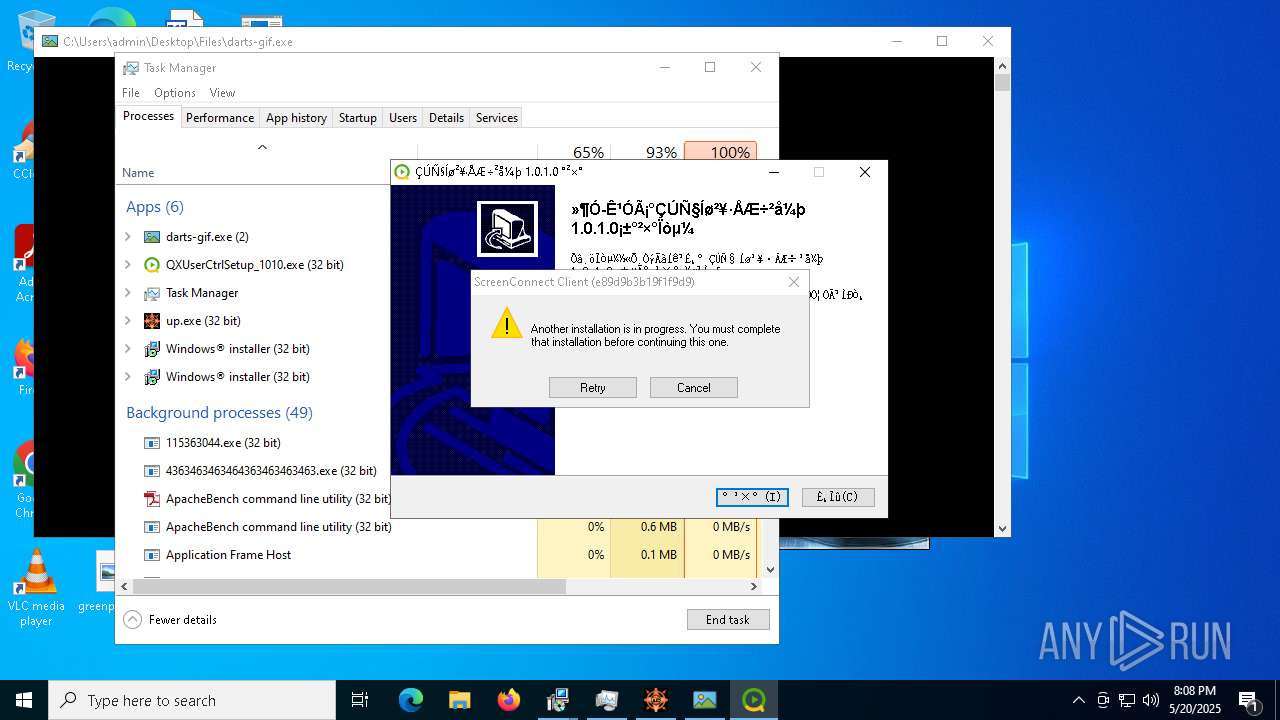Expand the darts-gif.exe (2) process group
1280x720 pixels.
[128, 237]
